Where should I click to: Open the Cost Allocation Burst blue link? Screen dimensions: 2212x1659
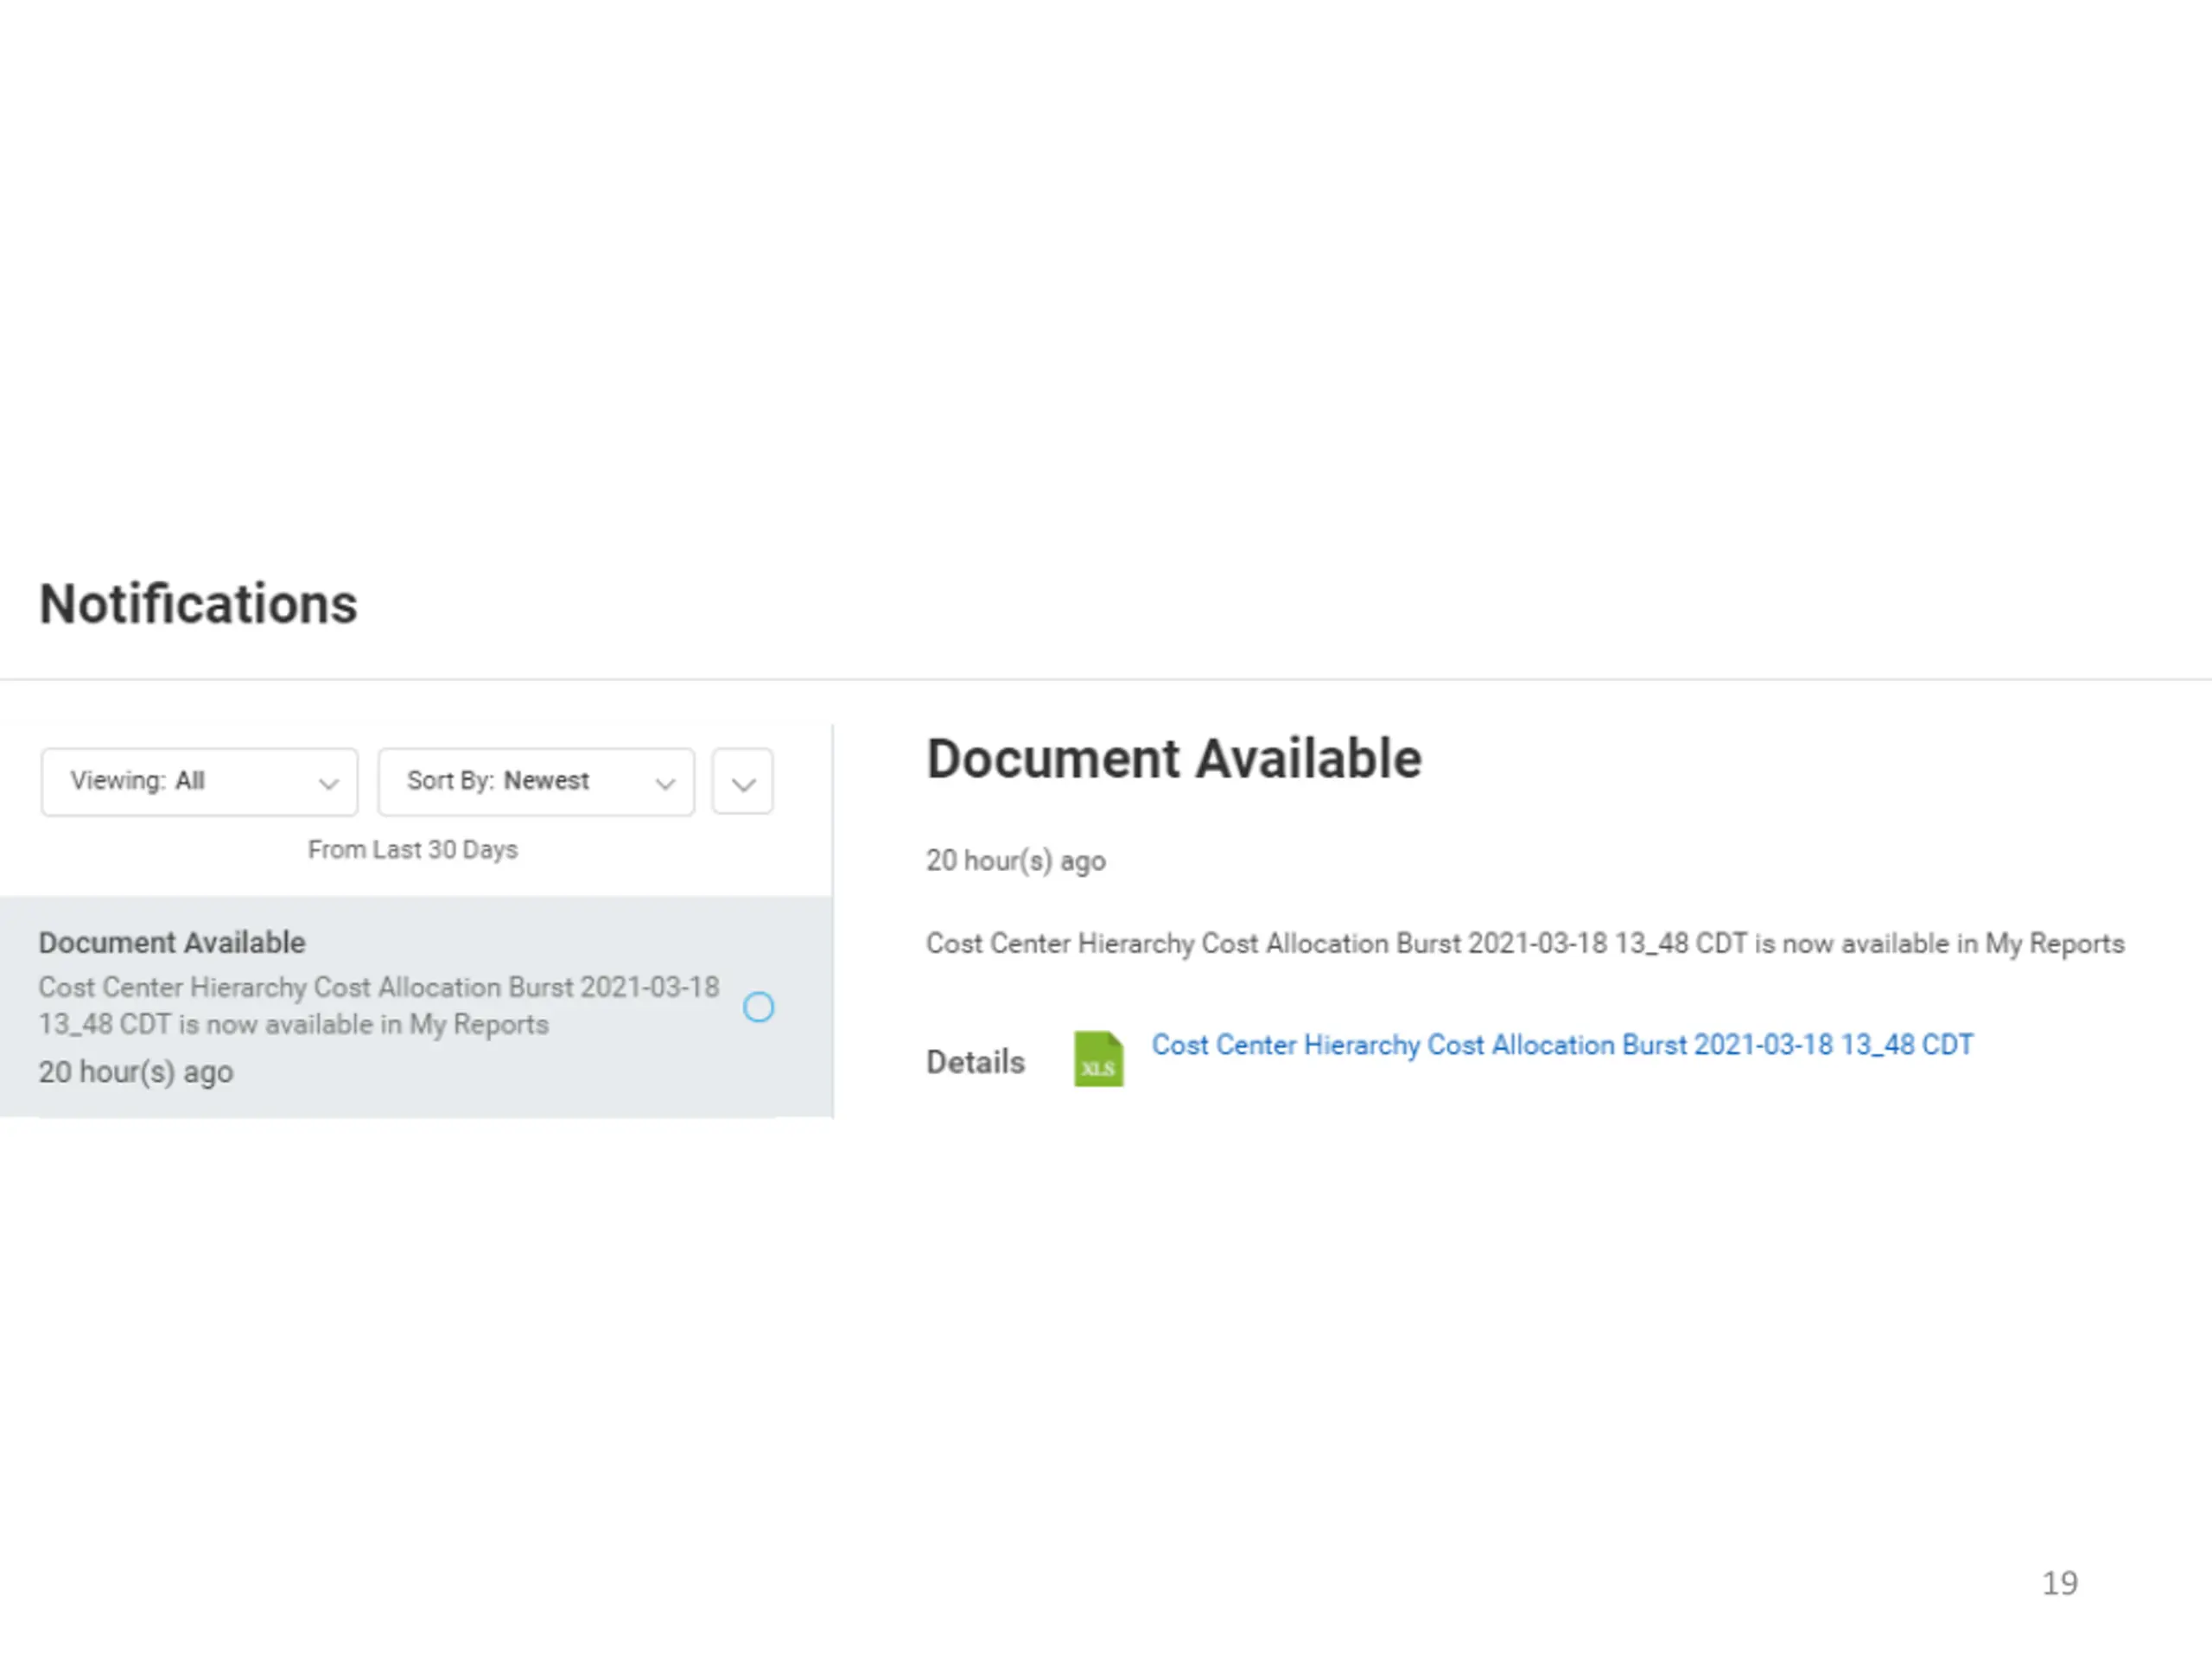click(1561, 1045)
